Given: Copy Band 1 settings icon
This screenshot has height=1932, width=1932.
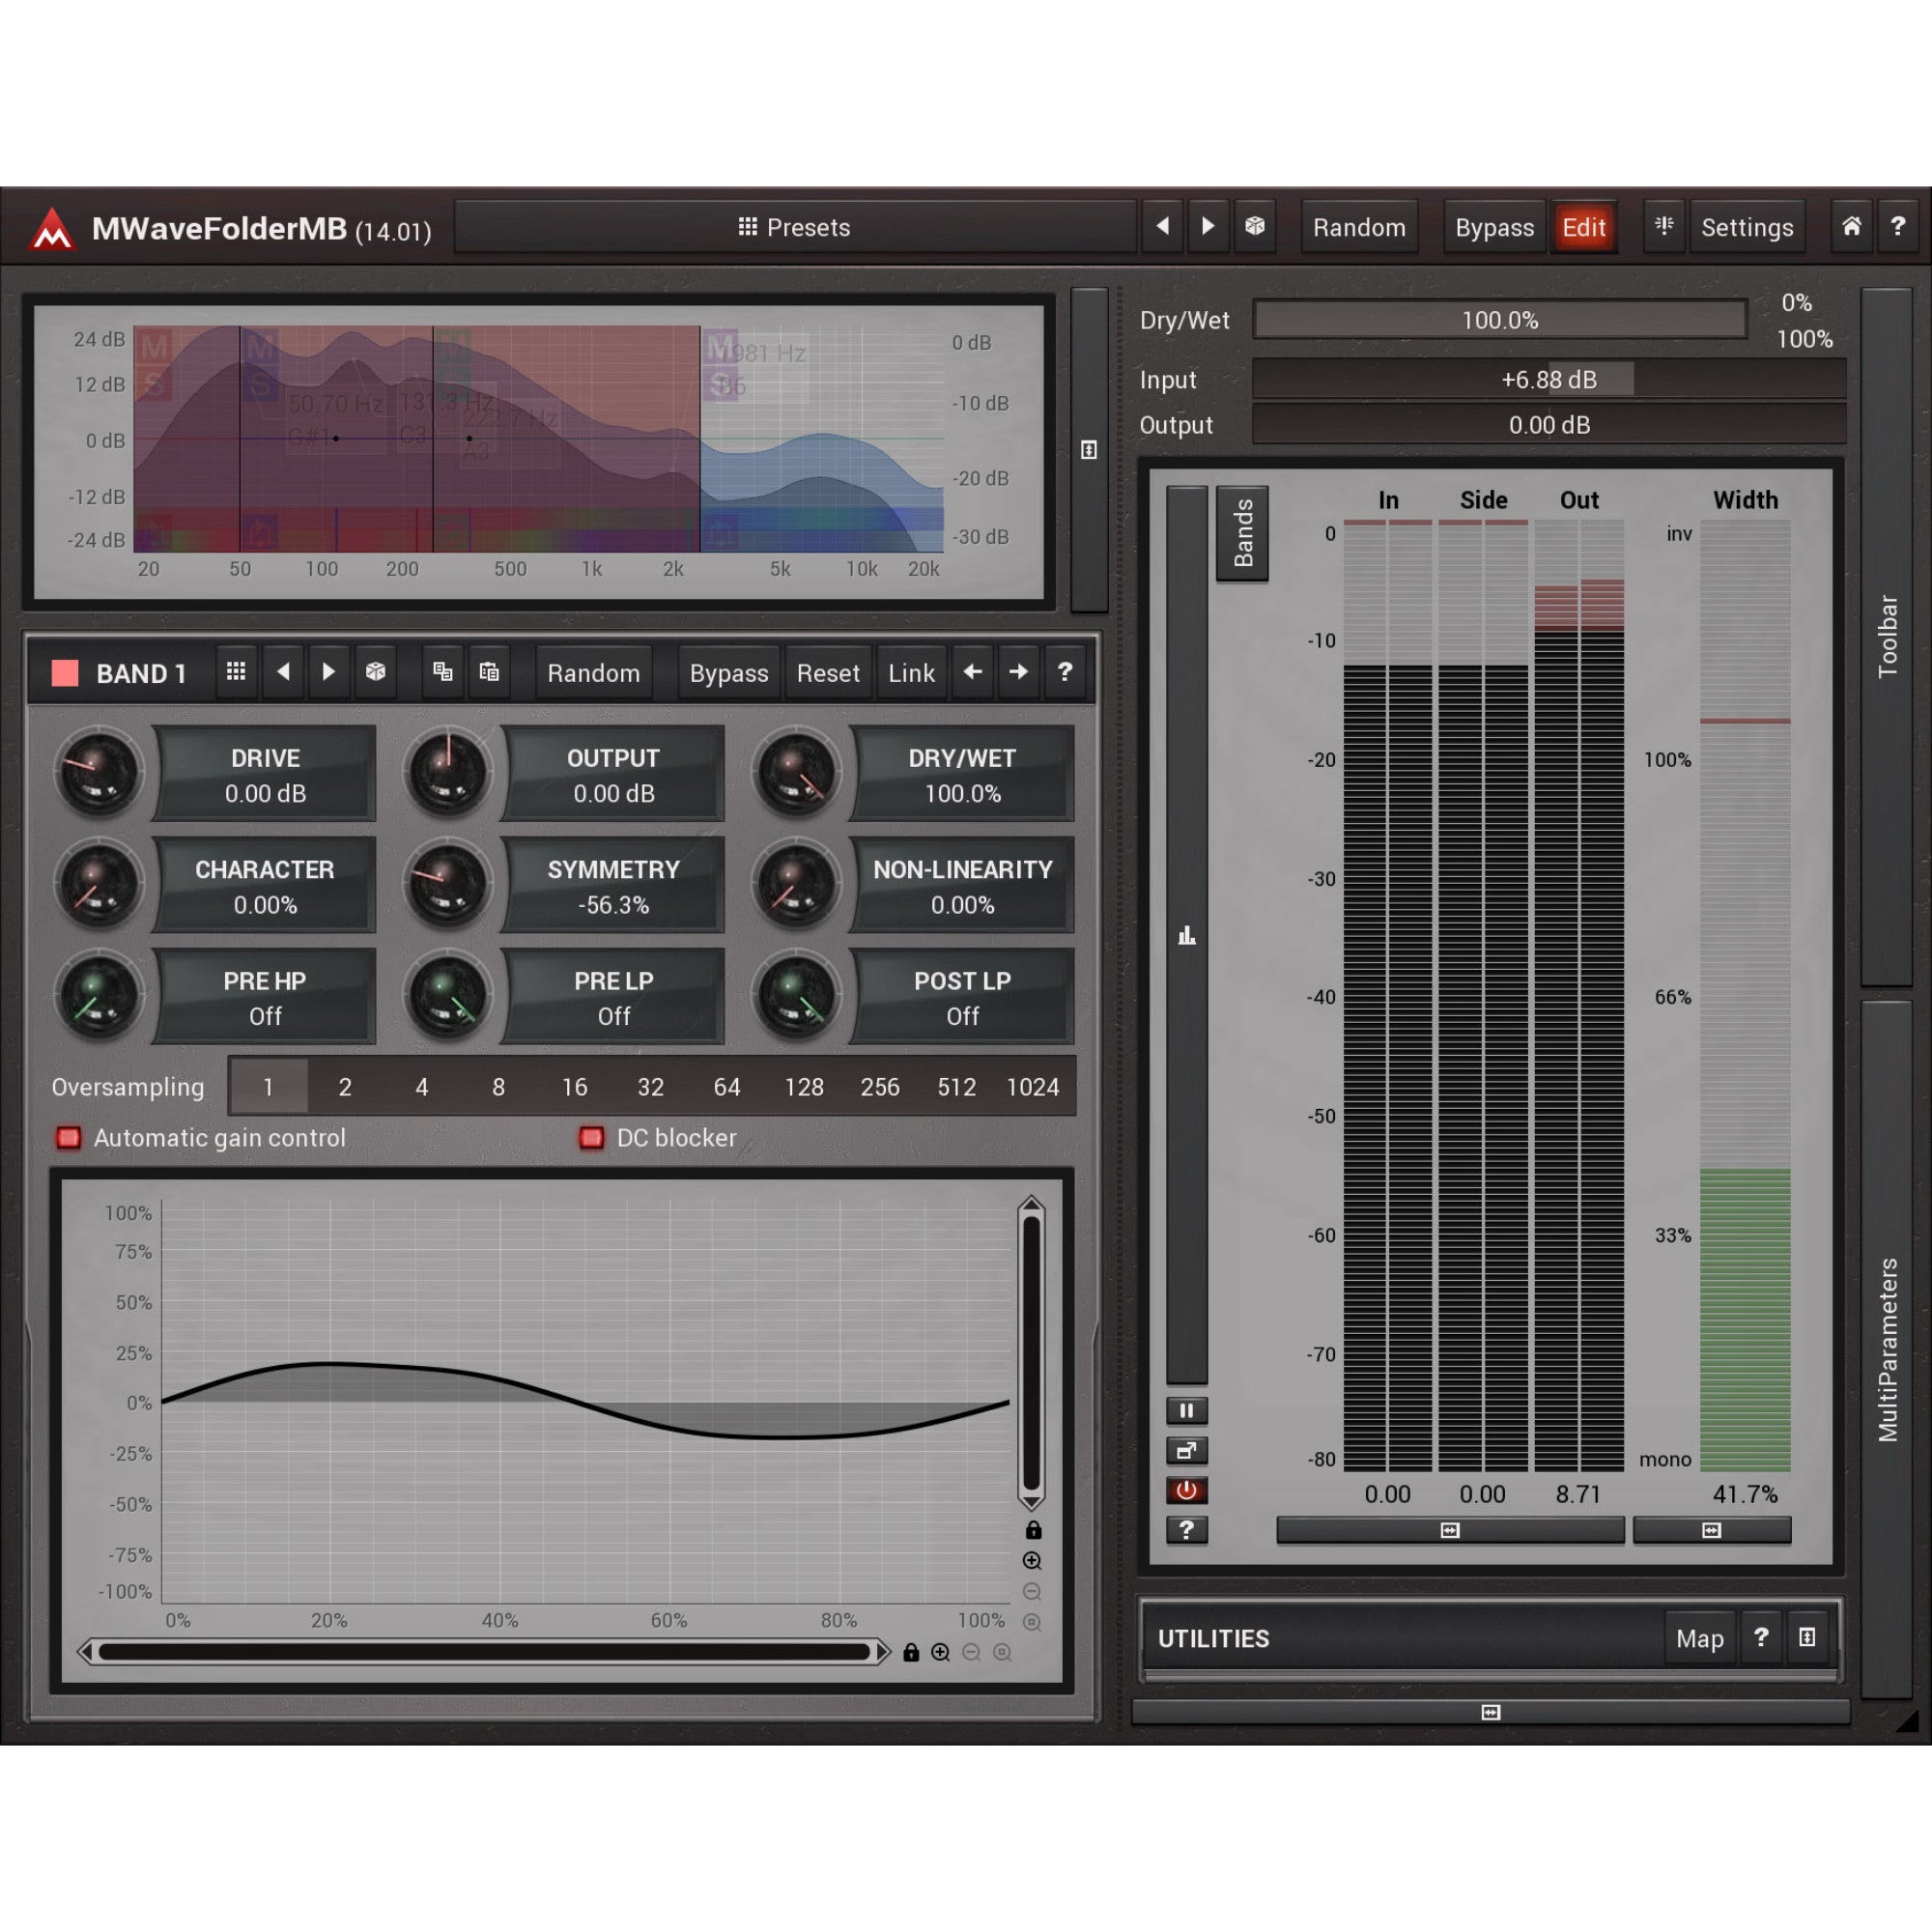Looking at the screenshot, I should tap(442, 672).
